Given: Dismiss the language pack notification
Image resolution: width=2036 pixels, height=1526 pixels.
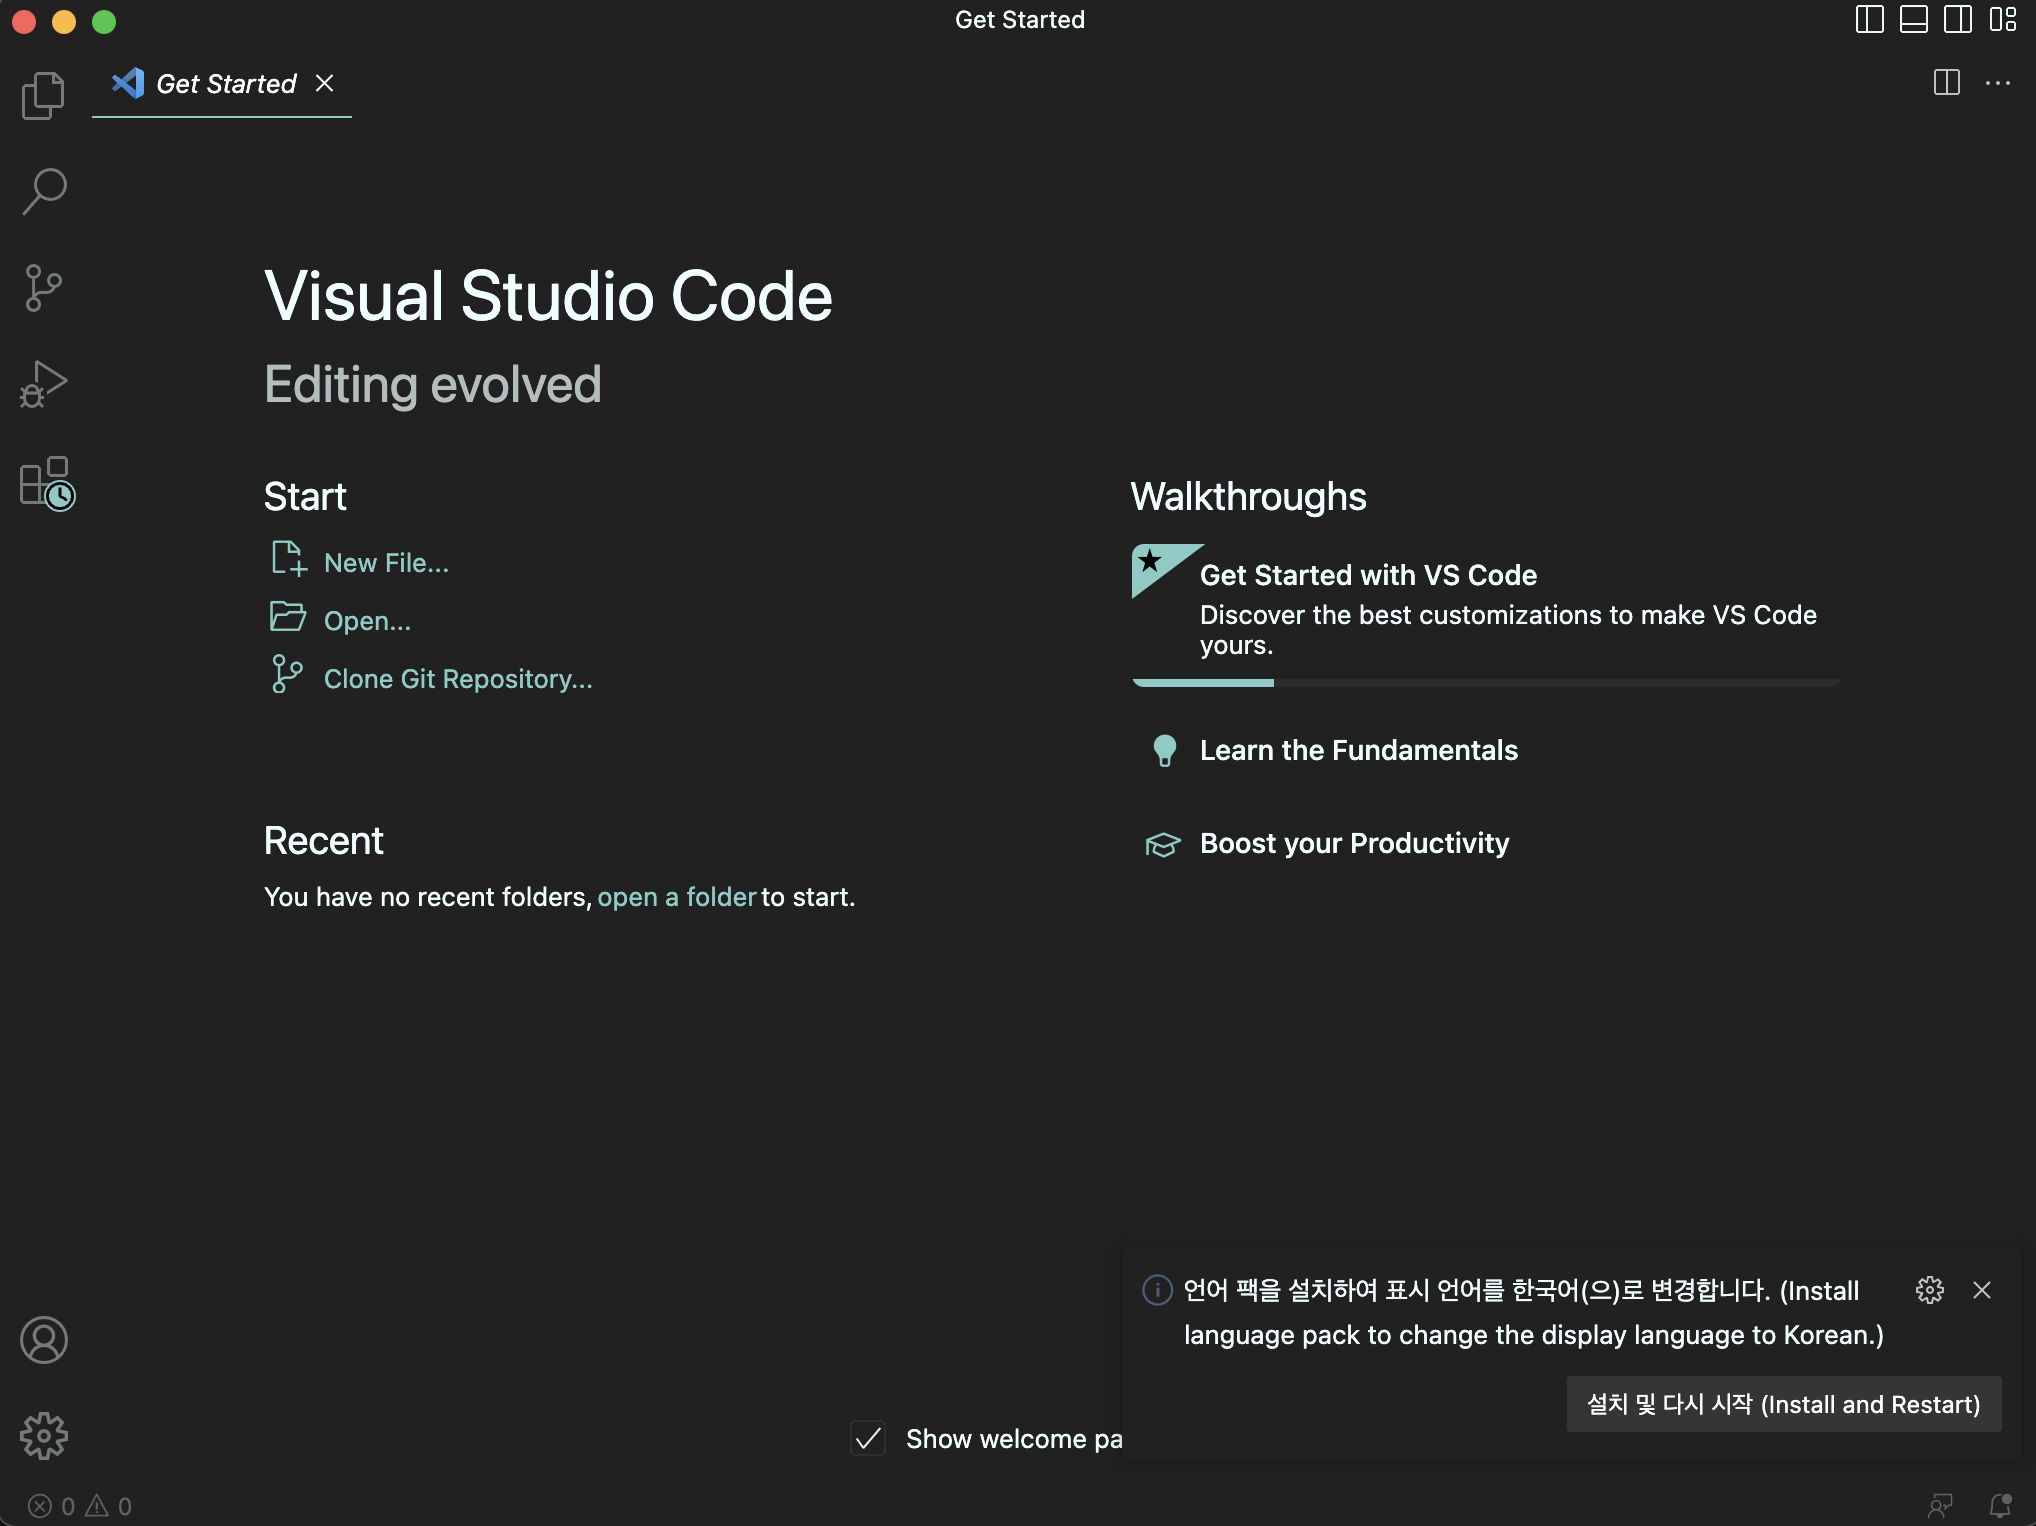Looking at the screenshot, I should click(x=1982, y=1290).
